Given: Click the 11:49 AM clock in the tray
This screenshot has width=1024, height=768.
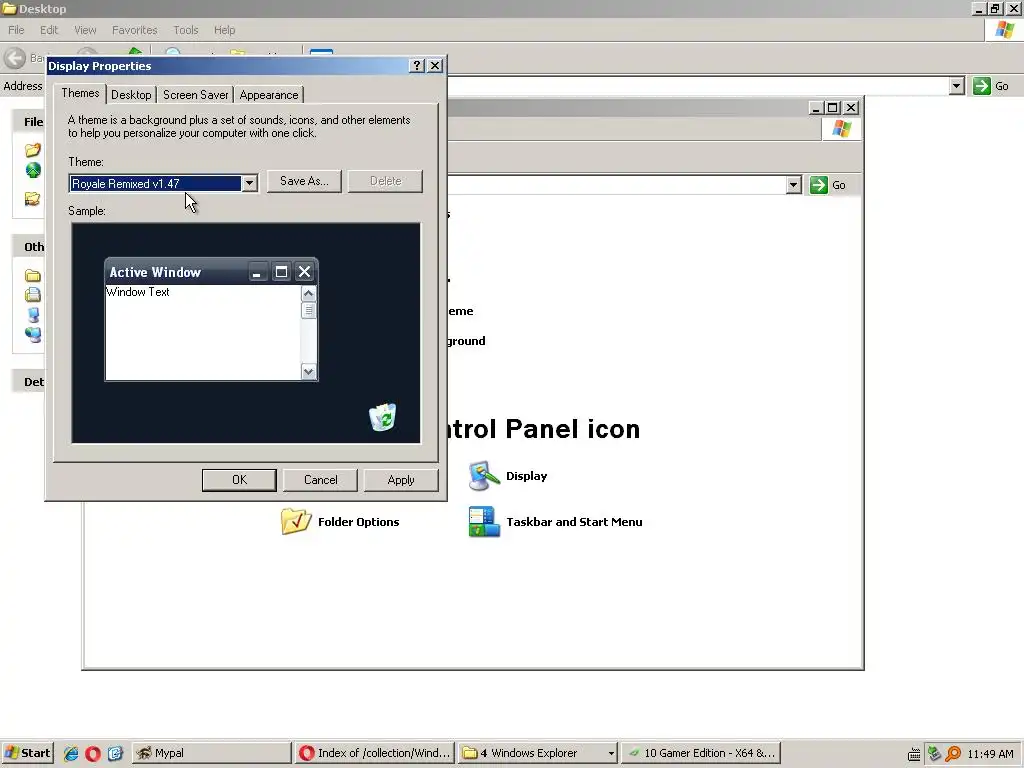Looking at the screenshot, I should pos(990,754).
